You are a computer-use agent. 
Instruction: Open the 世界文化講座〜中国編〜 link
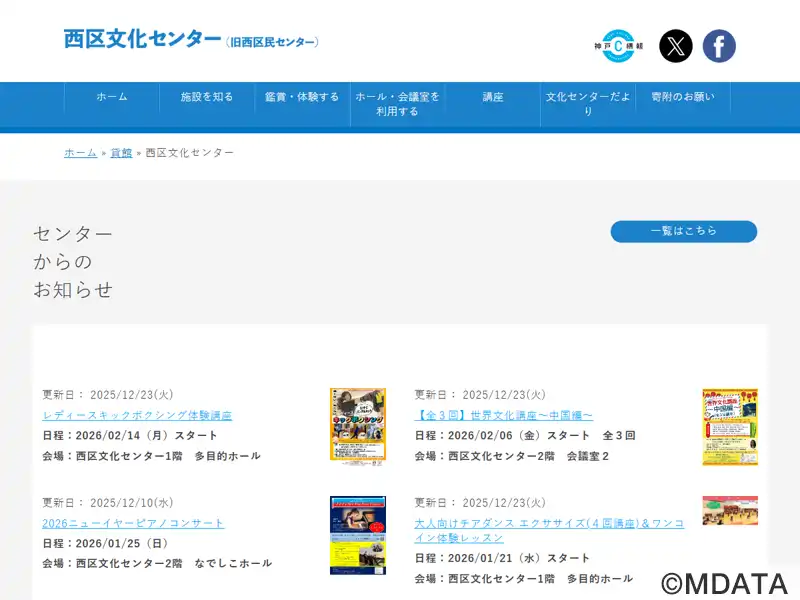pos(504,415)
